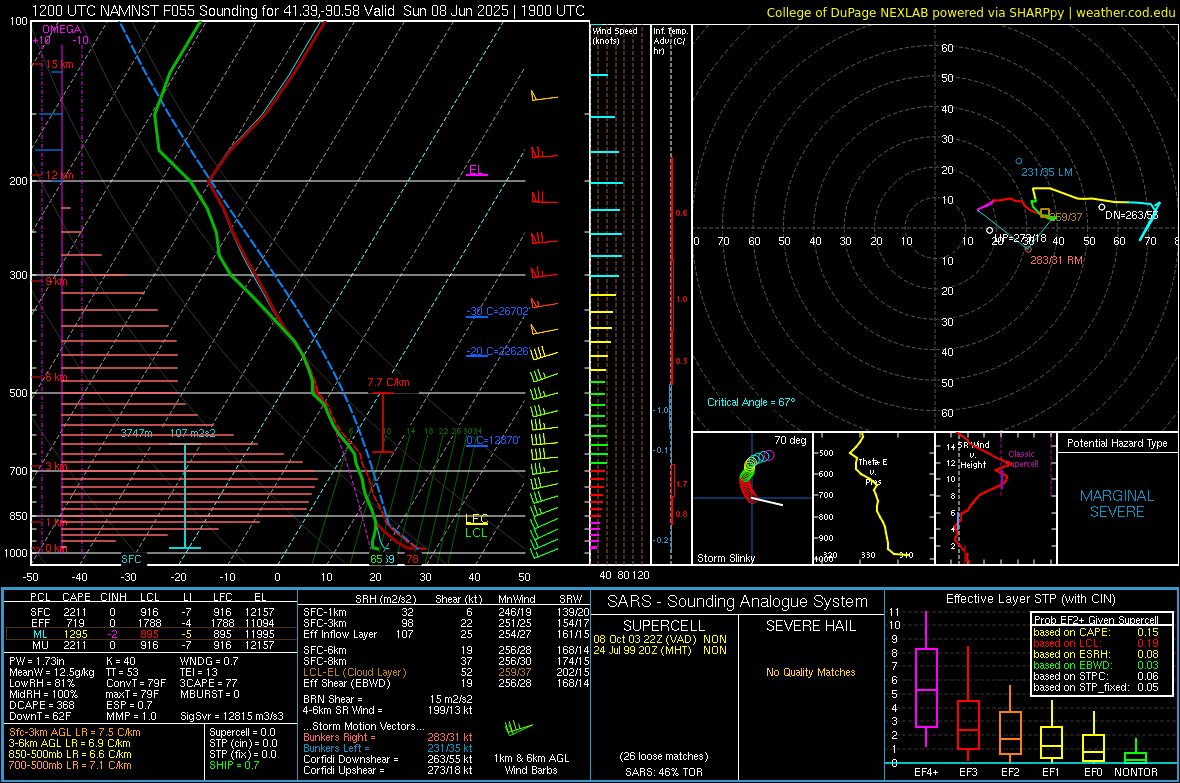Click the green 'SHIP = 0.7' parameter
The height and width of the screenshot is (783, 1180).
tap(234, 766)
